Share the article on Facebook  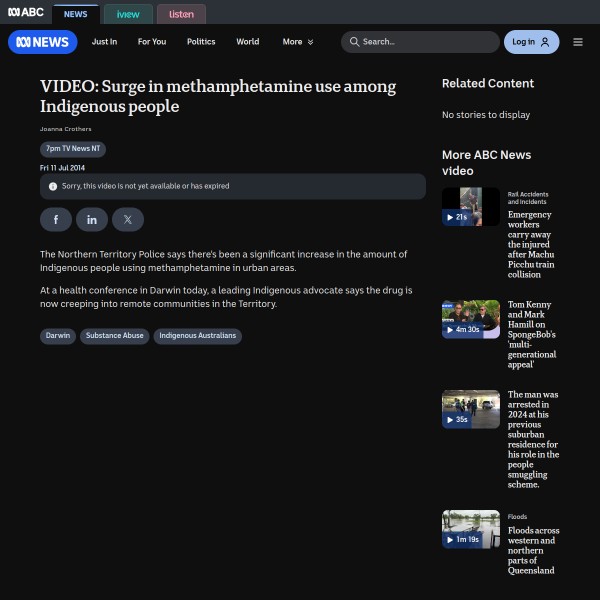[x=56, y=219]
